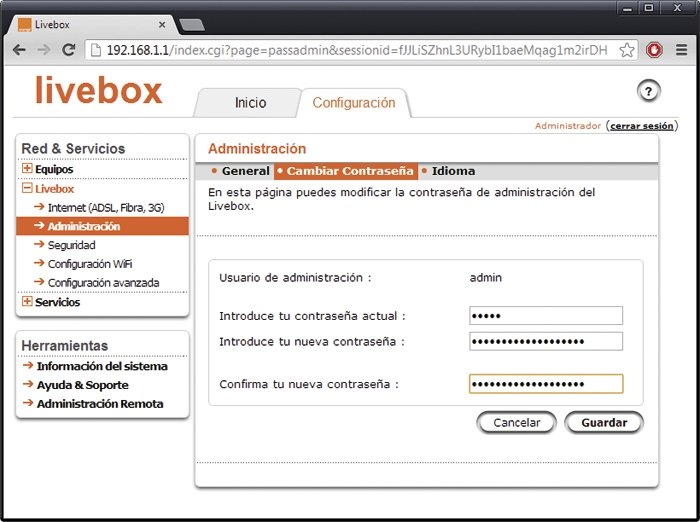
Task: Minimize the browser window
Action: click(x=628, y=8)
